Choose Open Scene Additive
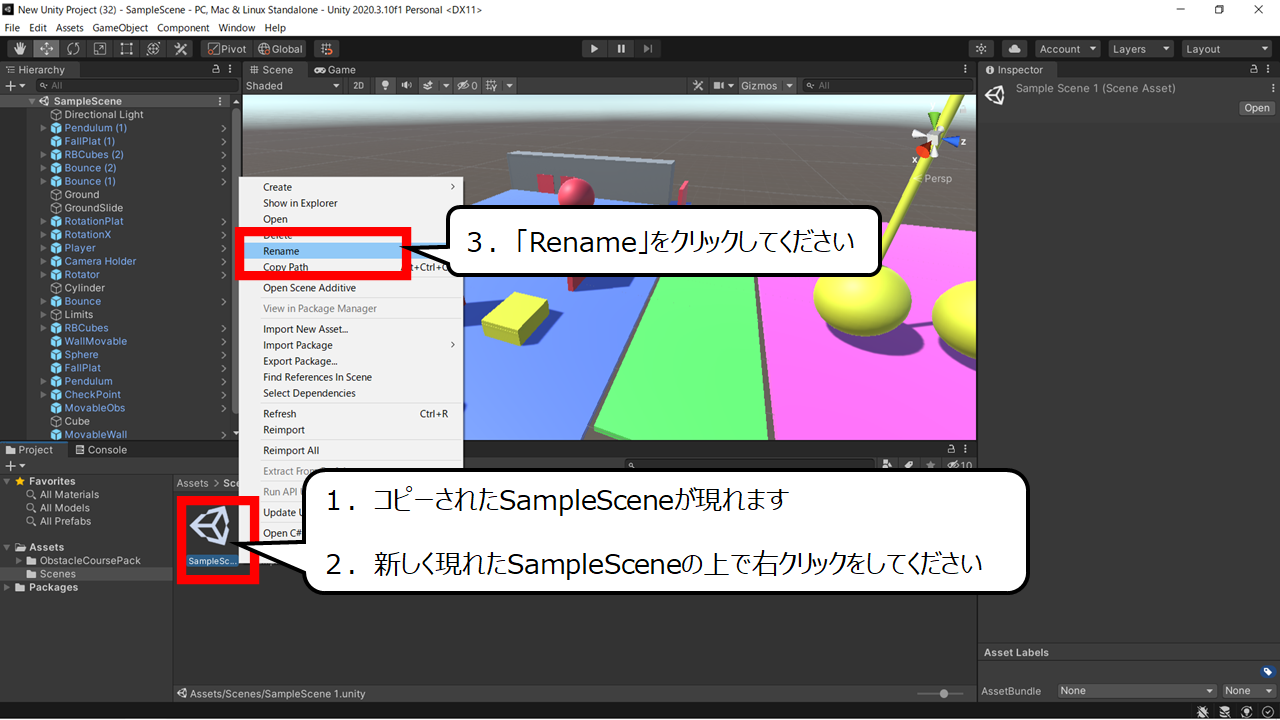The width and height of the screenshot is (1280, 720). point(309,288)
